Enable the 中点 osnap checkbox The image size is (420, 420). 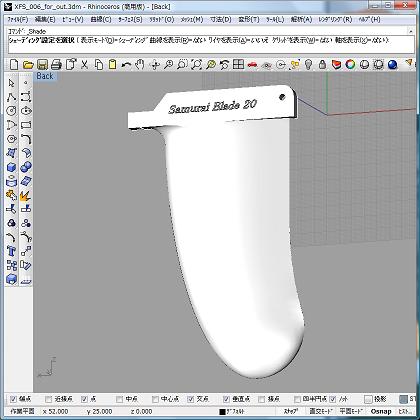pos(119,399)
